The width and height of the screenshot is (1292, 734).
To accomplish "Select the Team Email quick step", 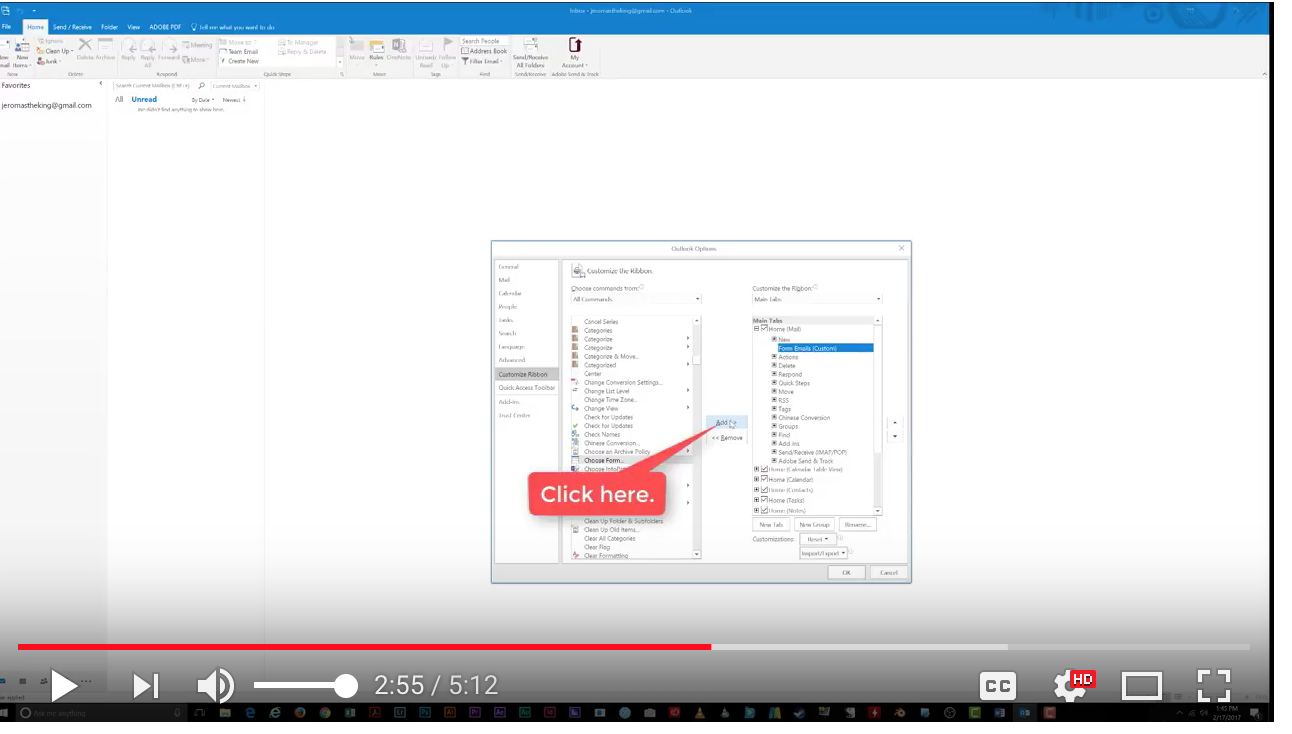I will tap(240, 52).
